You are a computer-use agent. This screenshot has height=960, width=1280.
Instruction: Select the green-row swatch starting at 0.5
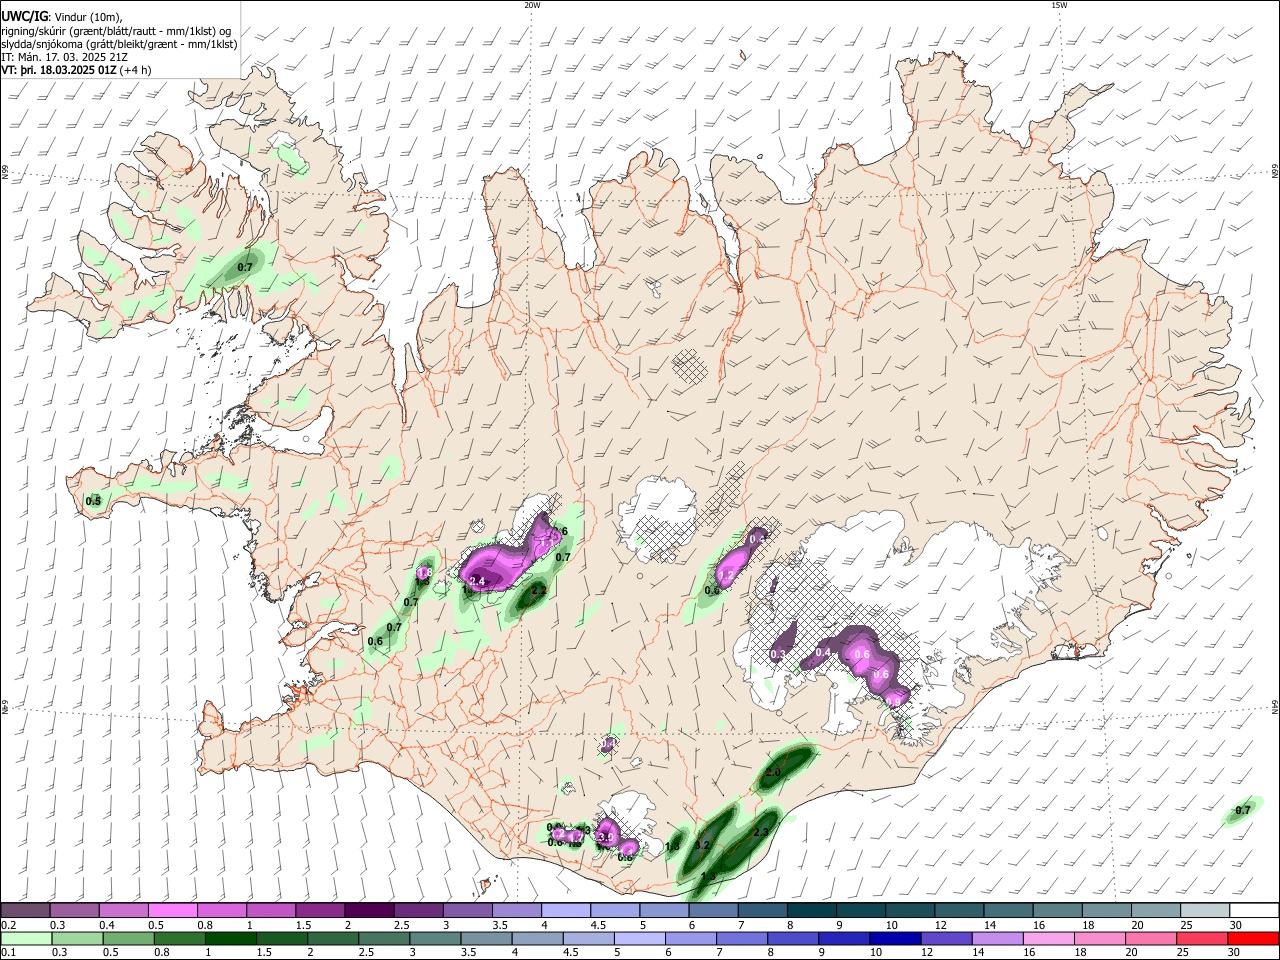click(x=129, y=938)
